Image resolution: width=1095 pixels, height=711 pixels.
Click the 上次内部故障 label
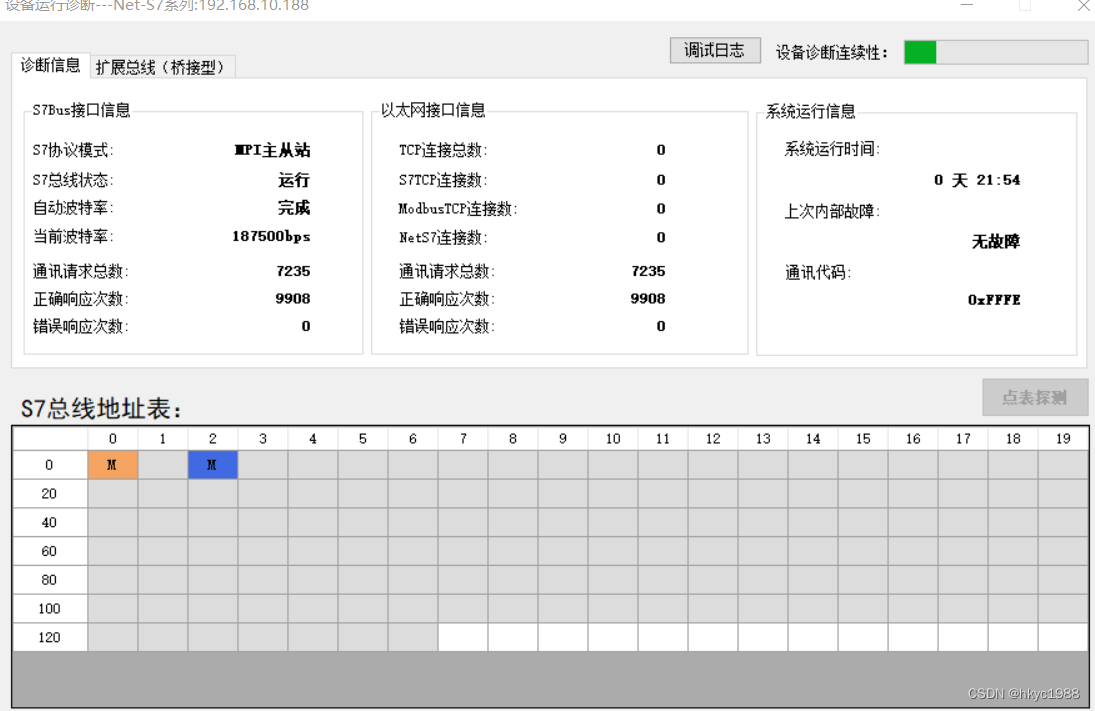click(x=832, y=212)
